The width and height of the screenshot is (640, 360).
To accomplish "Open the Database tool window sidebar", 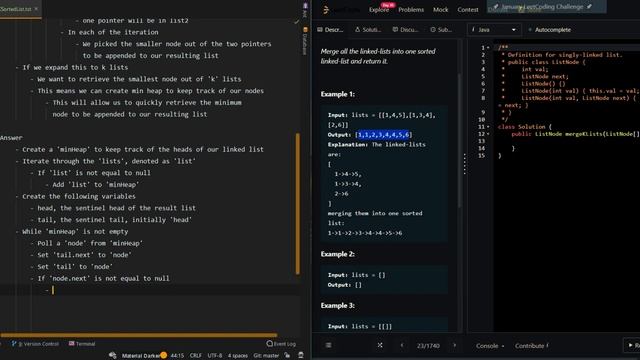I will (305, 41).
